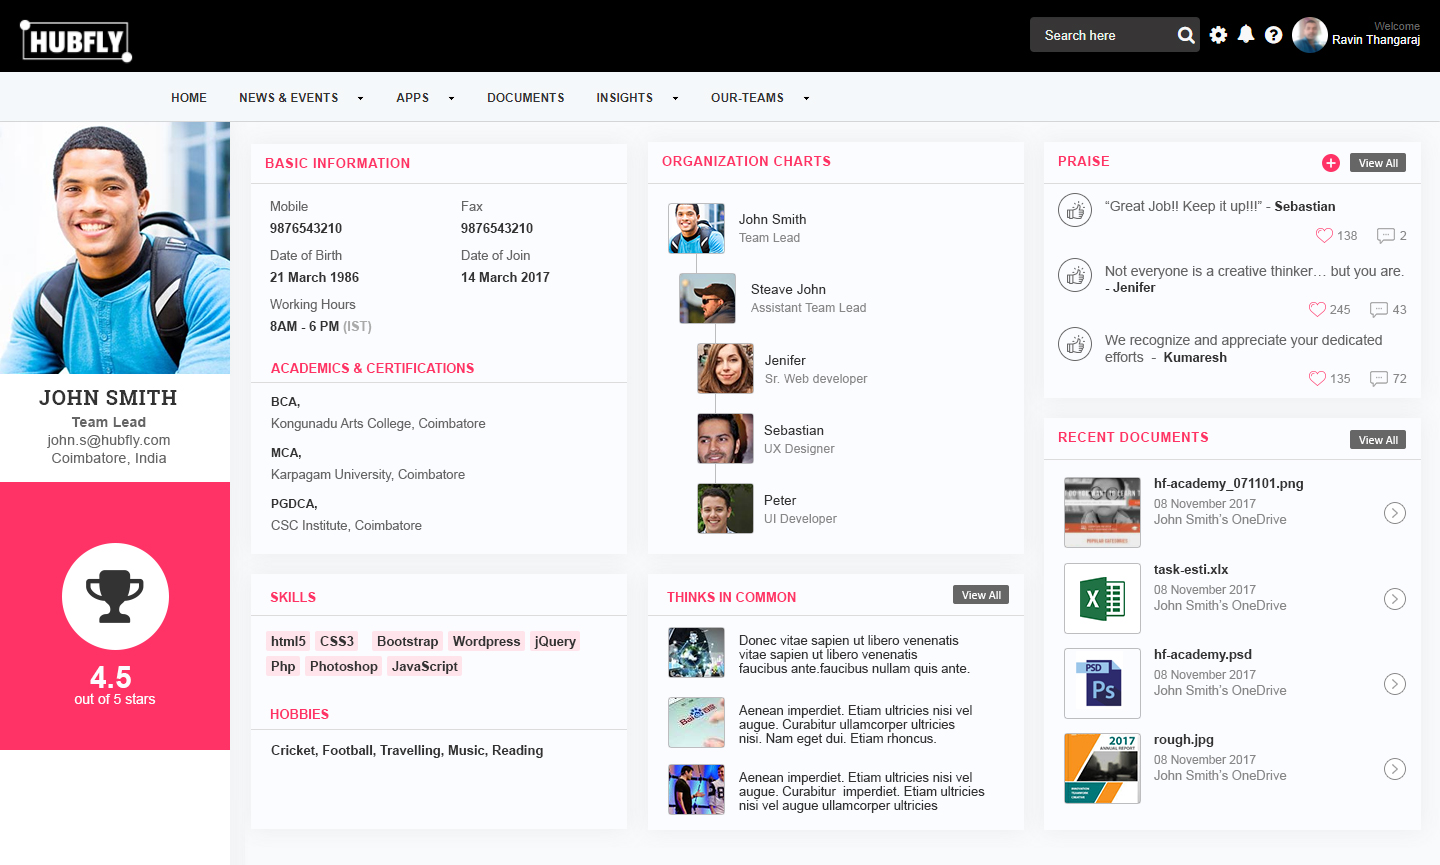Click the JavaScript skill tag

[x=424, y=666]
